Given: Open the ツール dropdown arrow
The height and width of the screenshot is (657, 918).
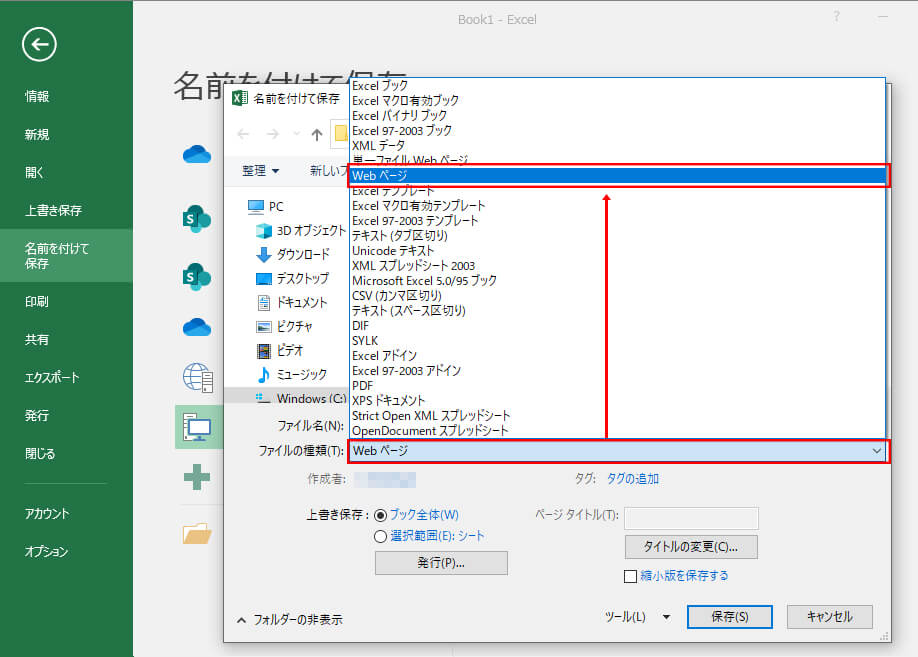Looking at the screenshot, I should (666, 617).
